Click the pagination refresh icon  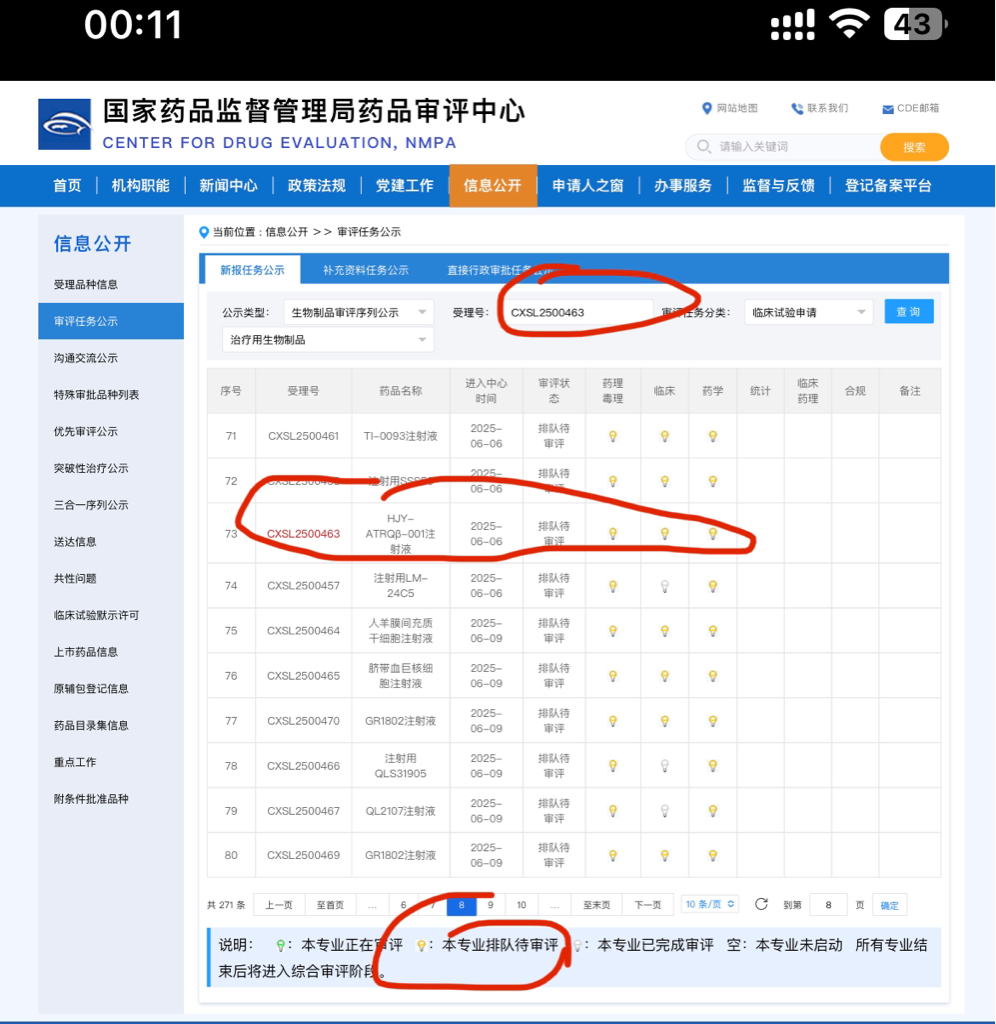pyautogui.click(x=761, y=904)
